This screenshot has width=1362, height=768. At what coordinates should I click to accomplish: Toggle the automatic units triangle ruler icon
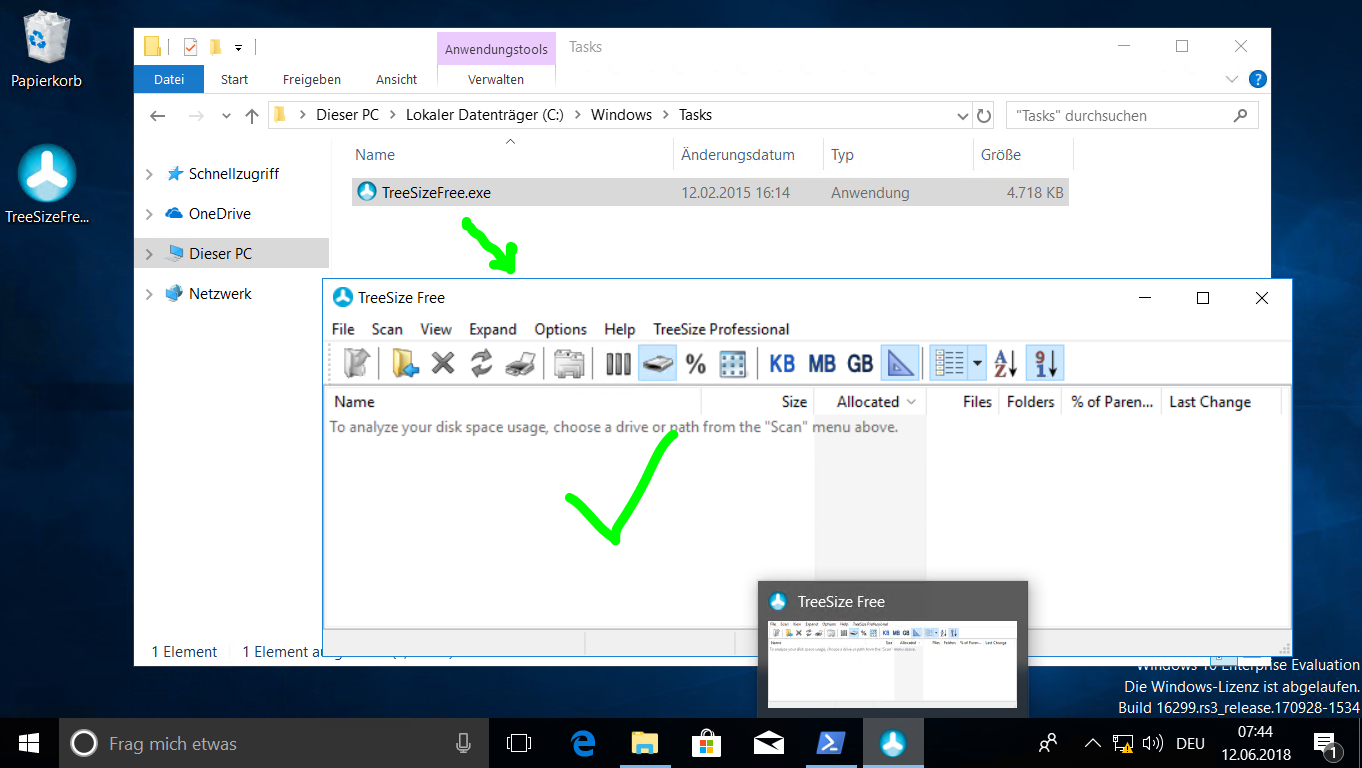point(899,363)
